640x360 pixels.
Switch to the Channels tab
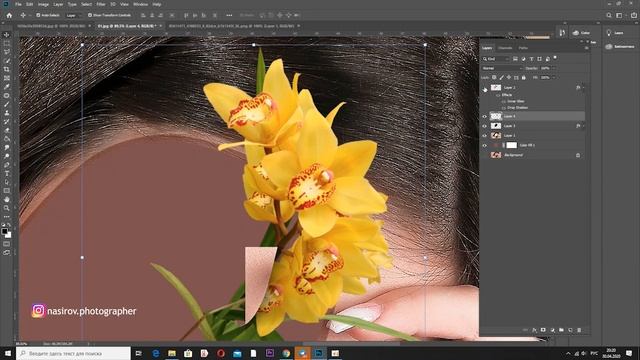click(505, 48)
